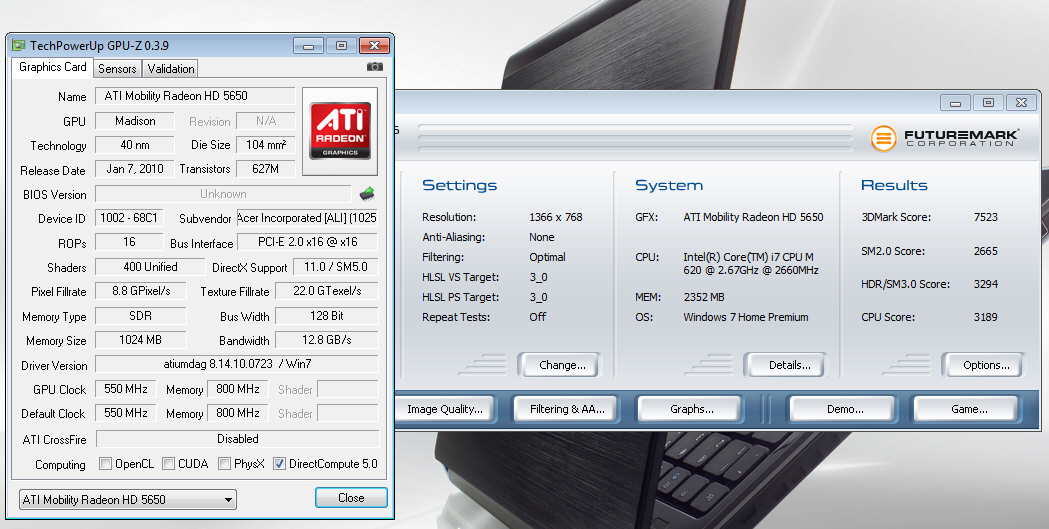This screenshot has height=529, width=1049.
Task: Click Pixel Fillrate field 8.8 GPixel/s
Action: 140,291
